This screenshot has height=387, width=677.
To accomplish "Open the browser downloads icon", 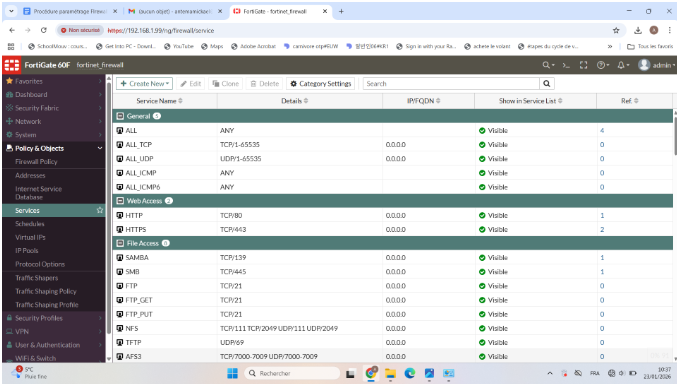I will click(638, 30).
